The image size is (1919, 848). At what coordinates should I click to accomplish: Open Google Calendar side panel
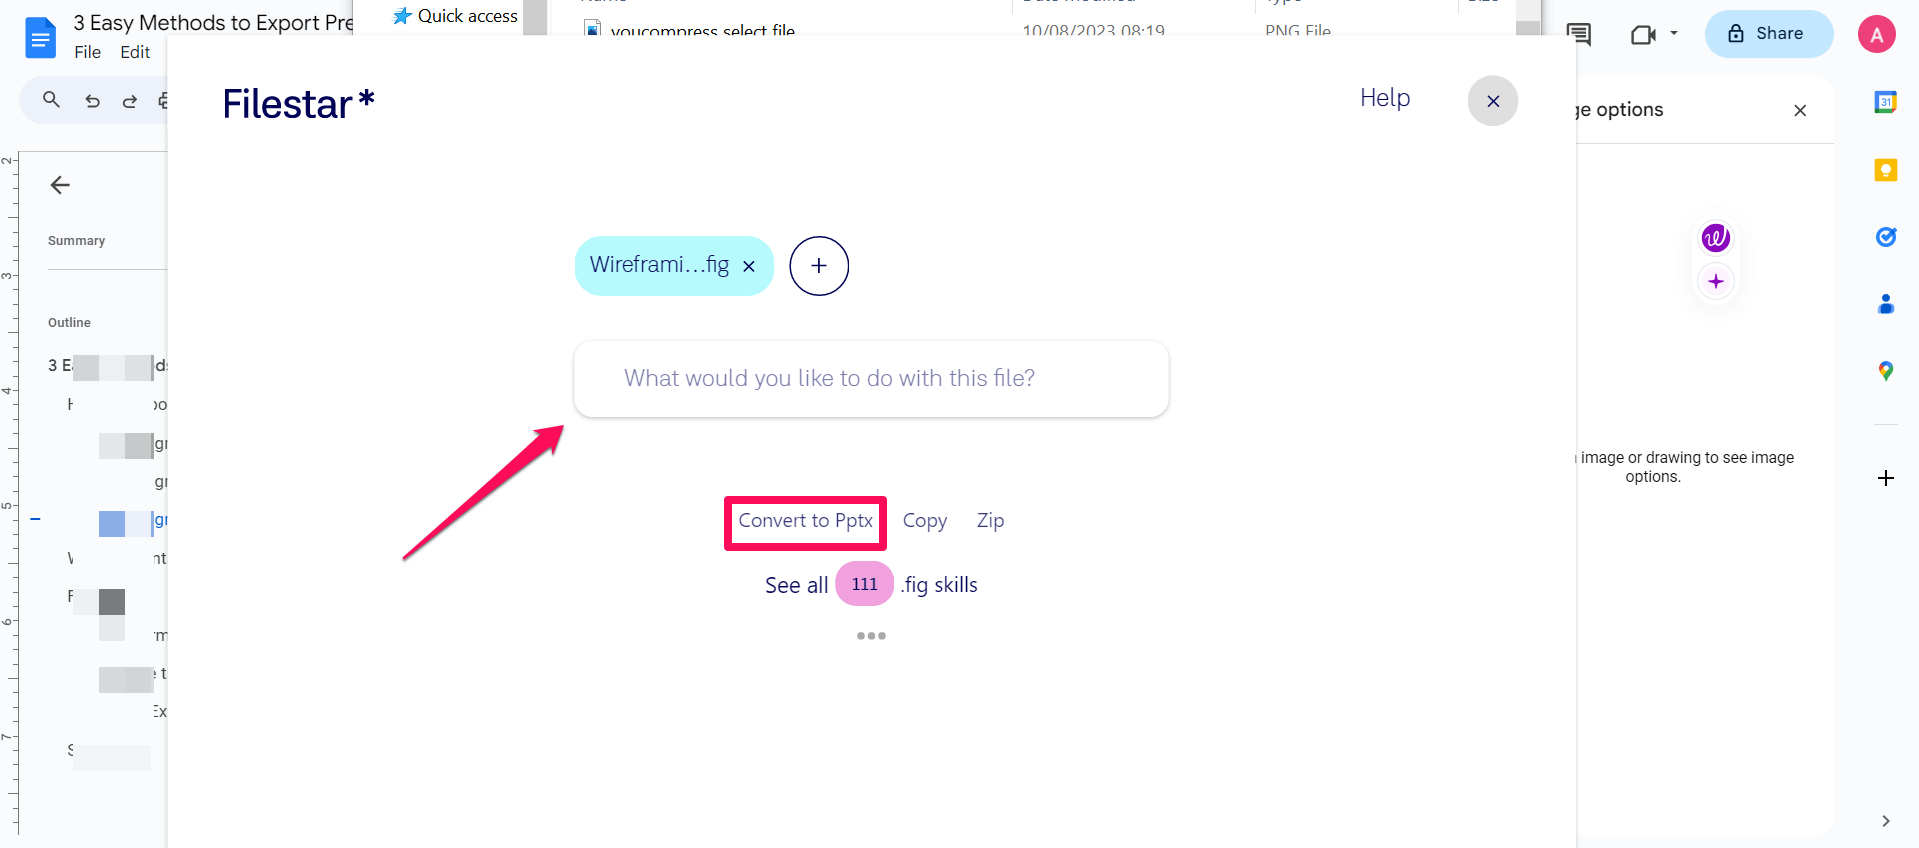[x=1886, y=101]
